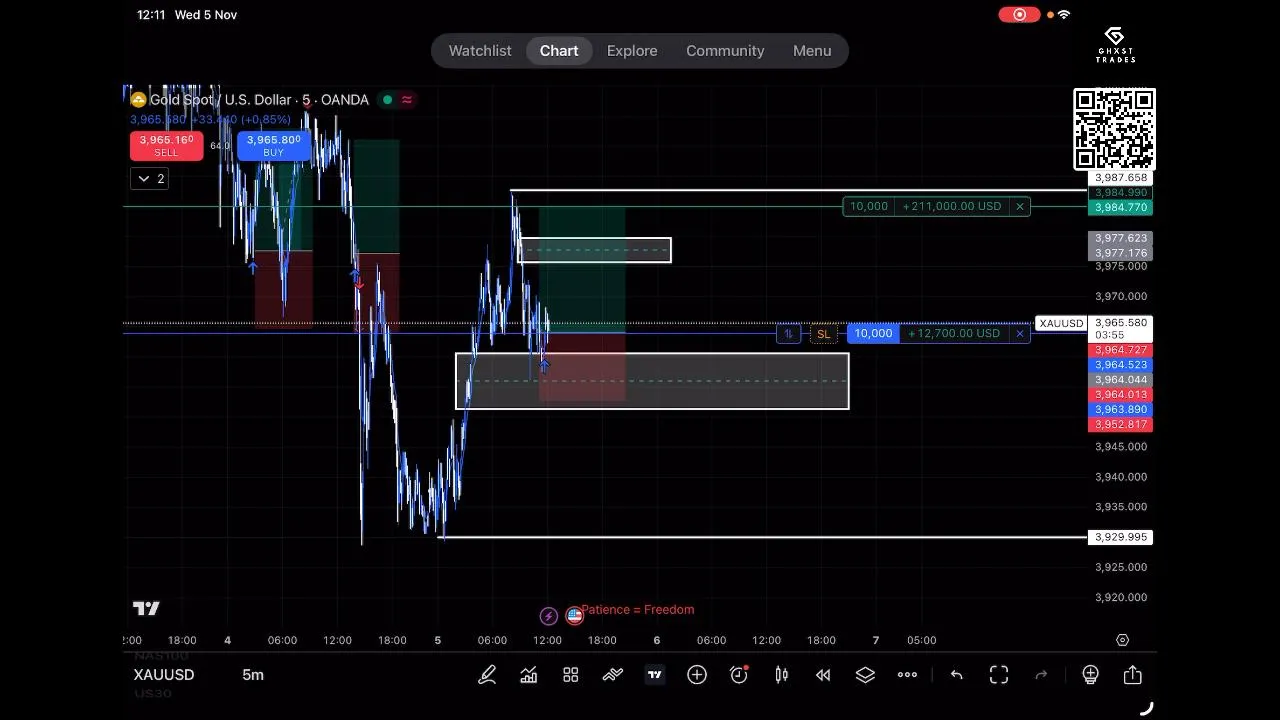The image size is (1280, 720).
Task: Tap the US flag economic event marker
Action: 574,616
